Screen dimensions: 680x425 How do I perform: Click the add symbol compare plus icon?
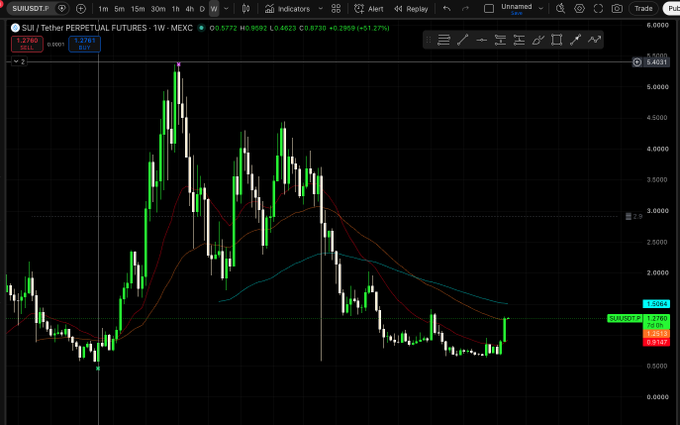[81, 9]
